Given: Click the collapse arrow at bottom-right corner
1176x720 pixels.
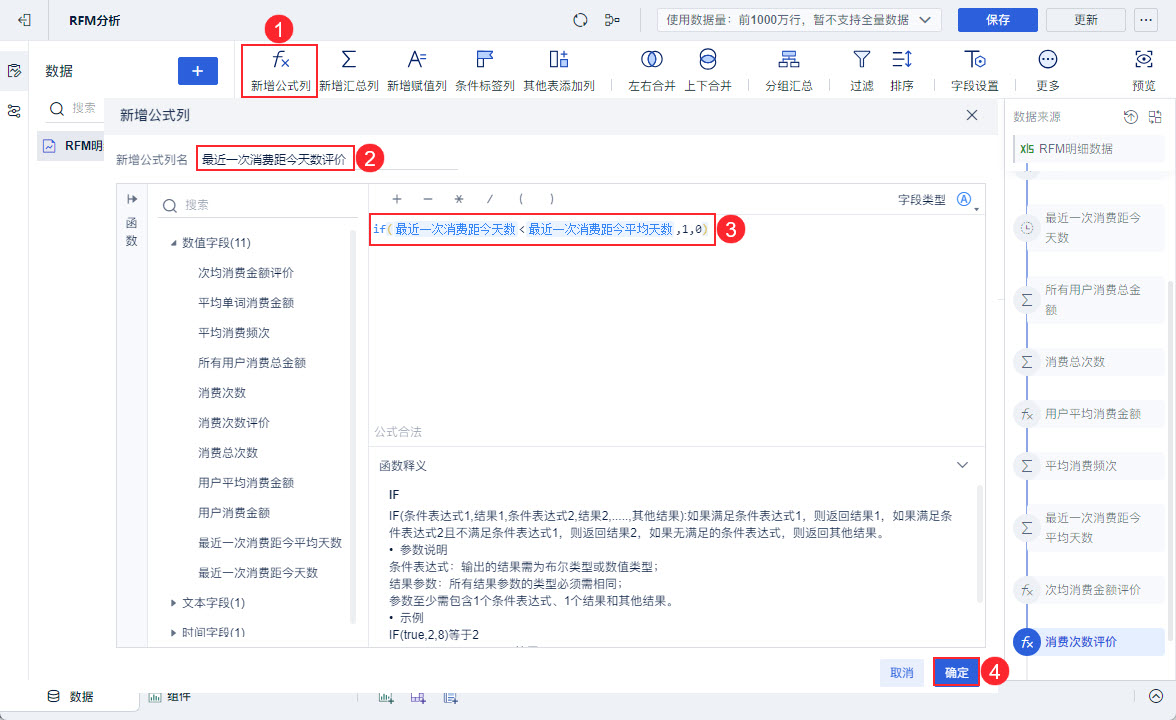Looking at the screenshot, I should click(1156, 696).
